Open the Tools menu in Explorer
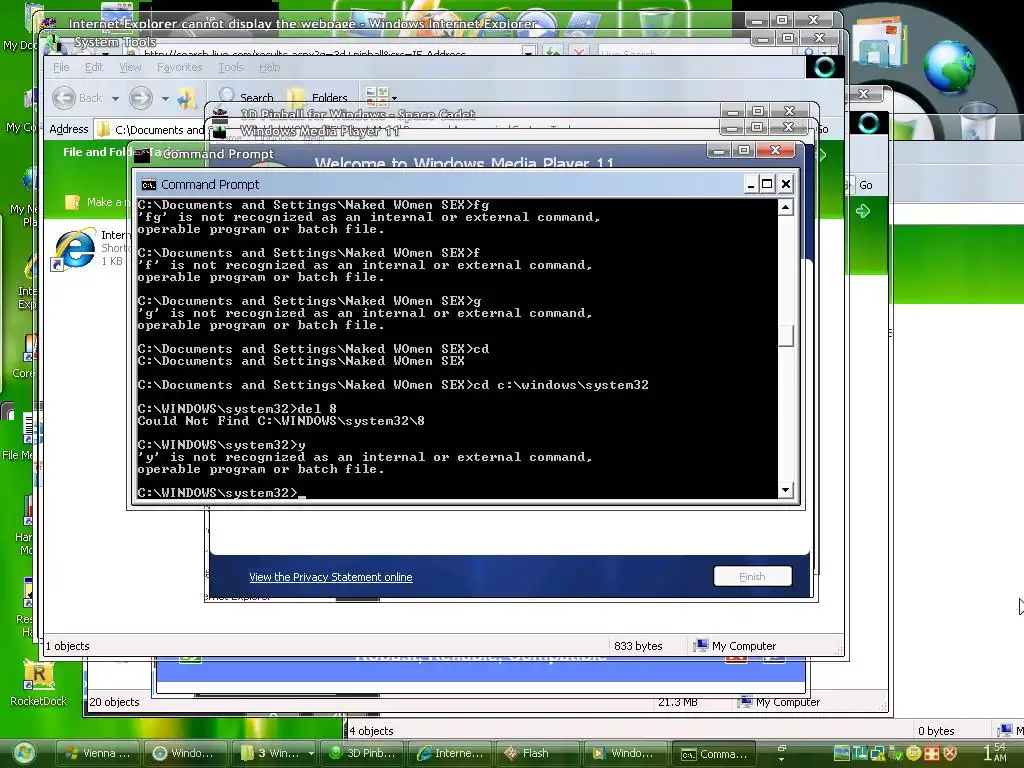Image resolution: width=1024 pixels, height=768 pixels. [231, 67]
